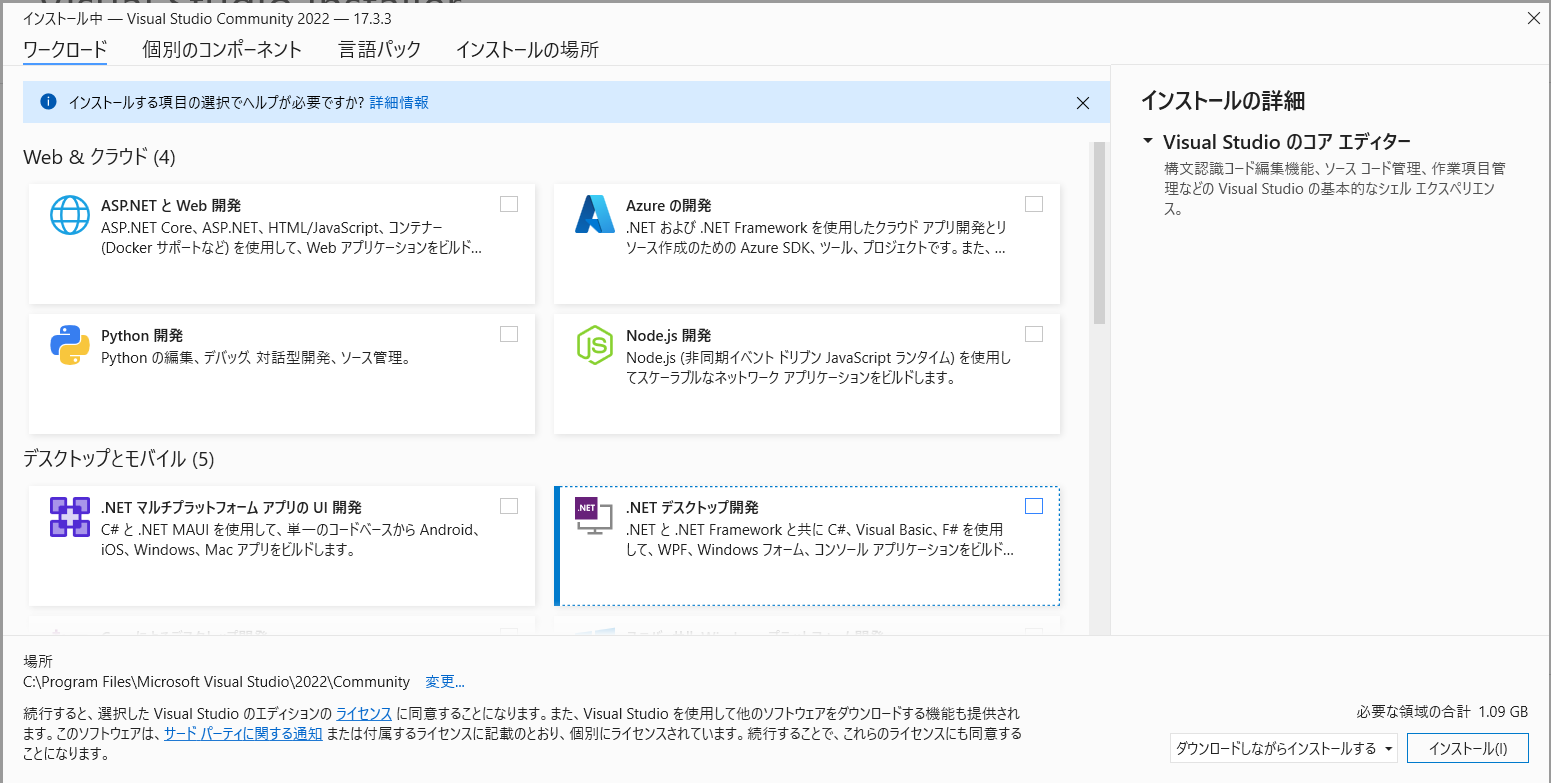Close the installer window
The width and height of the screenshot is (1551, 783).
click(1533, 17)
